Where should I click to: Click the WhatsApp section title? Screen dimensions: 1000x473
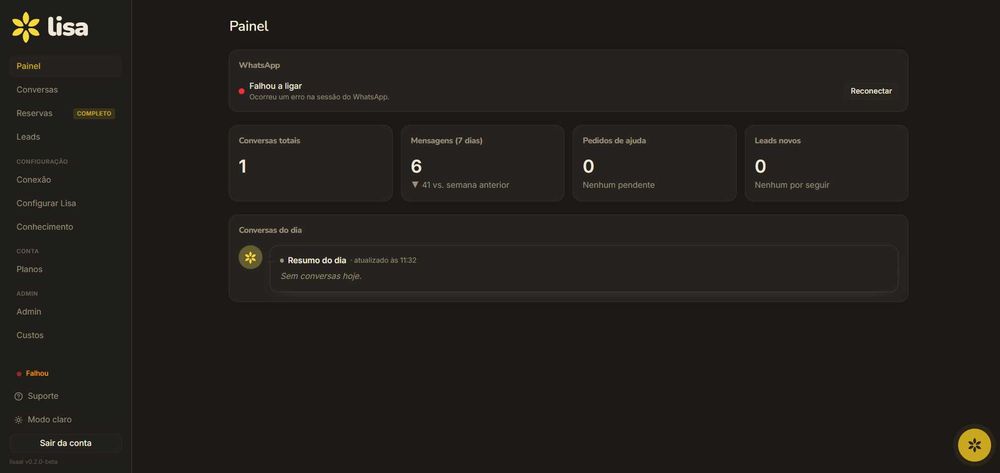(x=260, y=65)
